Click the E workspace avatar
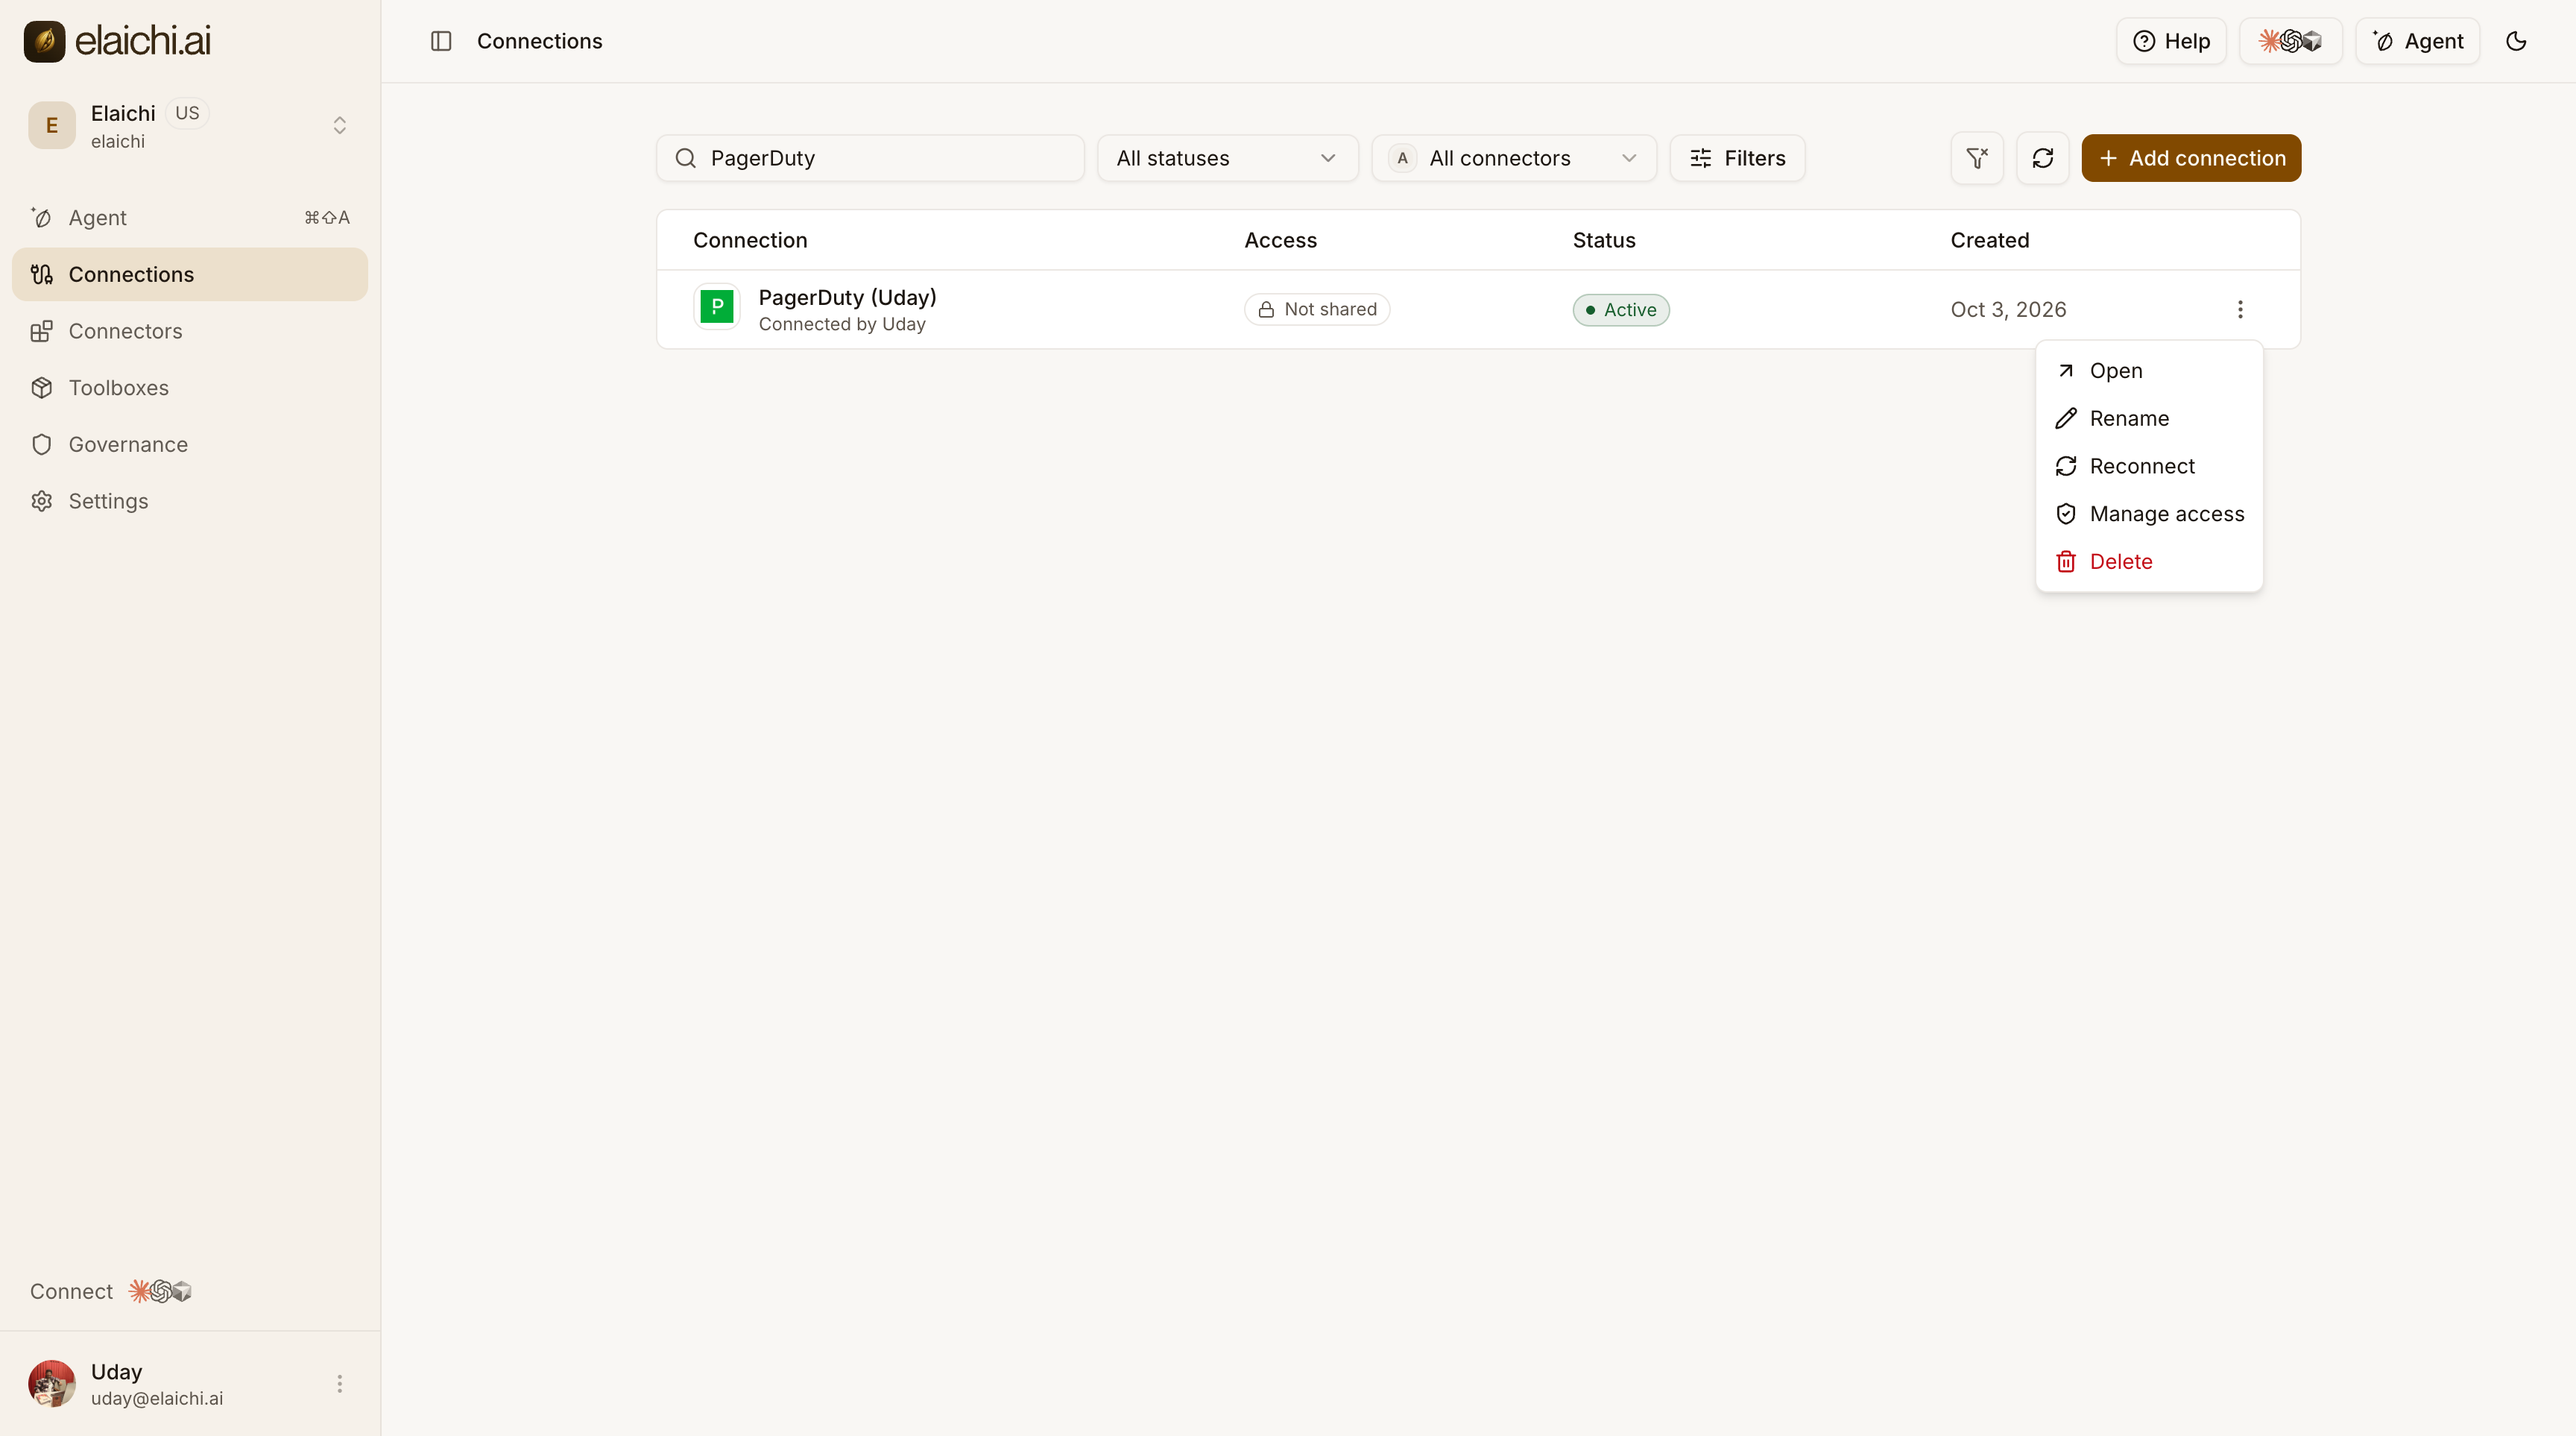Image resolution: width=2576 pixels, height=1436 pixels. pyautogui.click(x=52, y=125)
